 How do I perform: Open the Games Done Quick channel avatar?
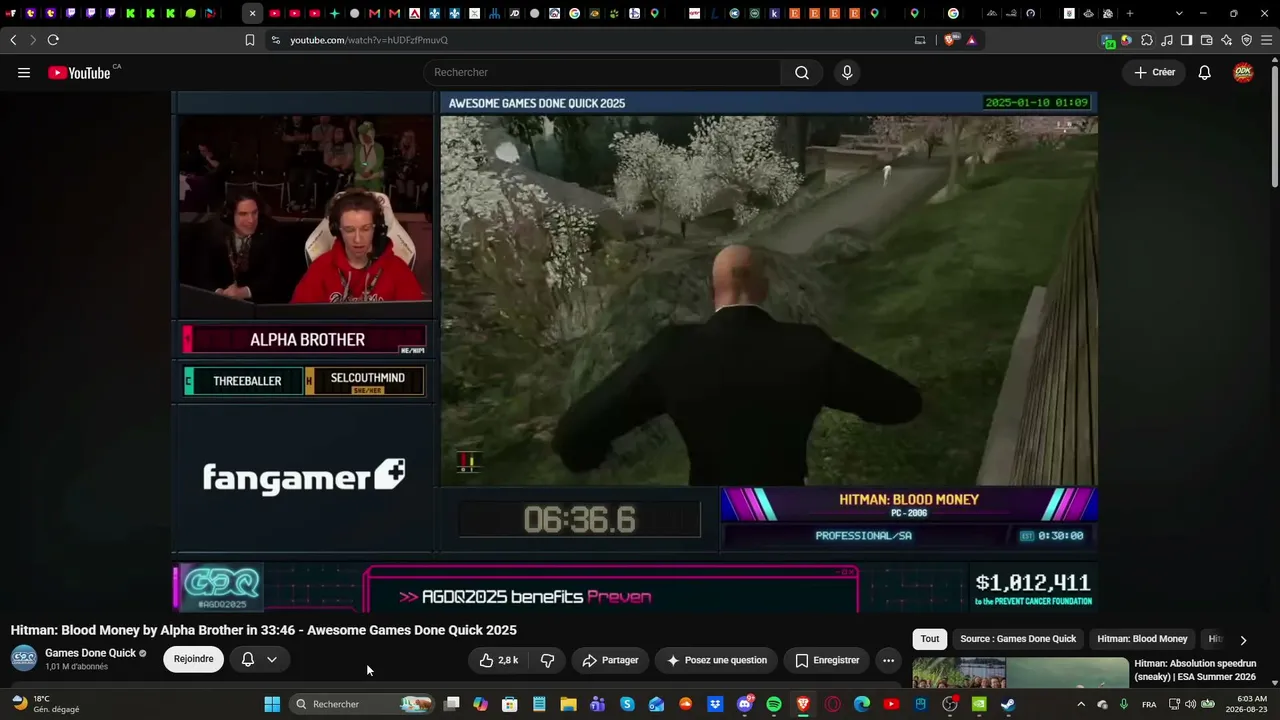point(24,658)
